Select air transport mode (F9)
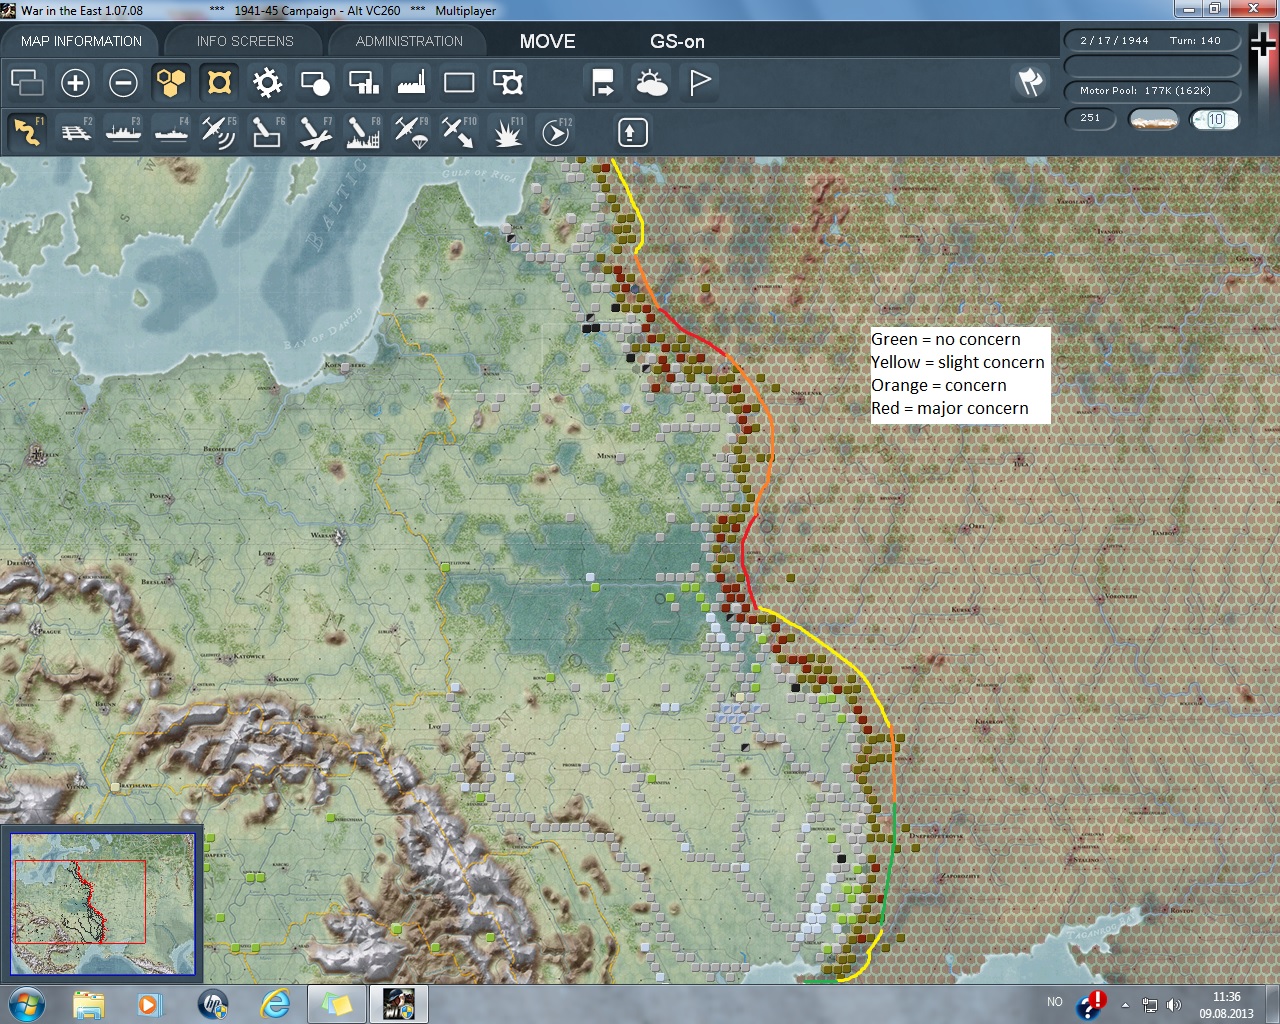 coord(410,132)
